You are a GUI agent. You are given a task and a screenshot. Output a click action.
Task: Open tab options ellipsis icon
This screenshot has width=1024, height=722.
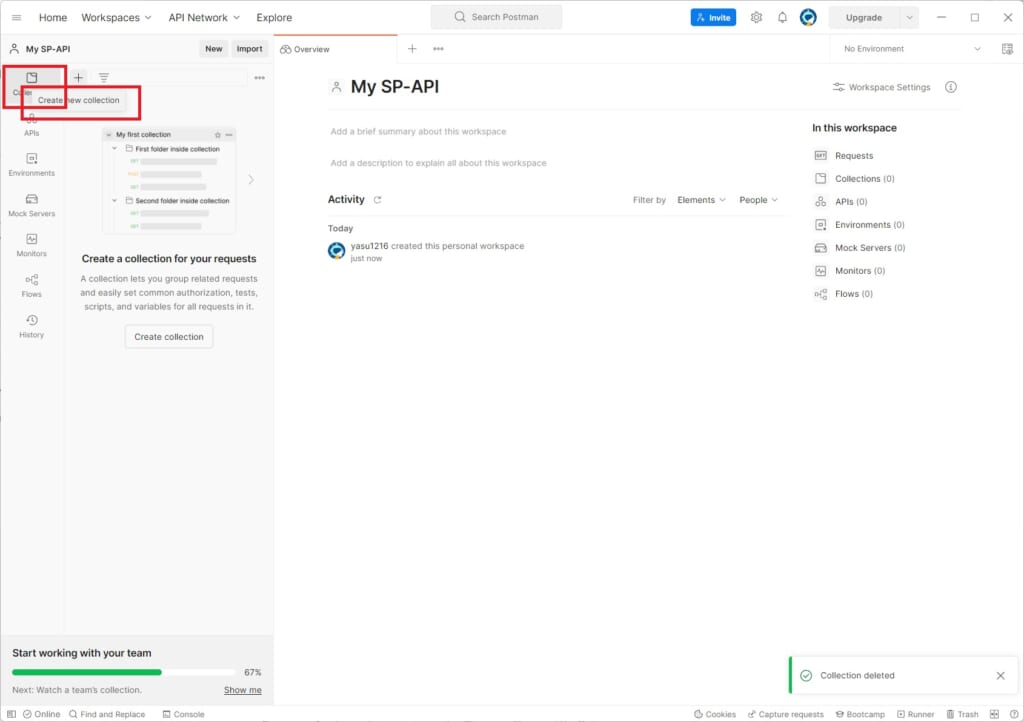click(438, 49)
